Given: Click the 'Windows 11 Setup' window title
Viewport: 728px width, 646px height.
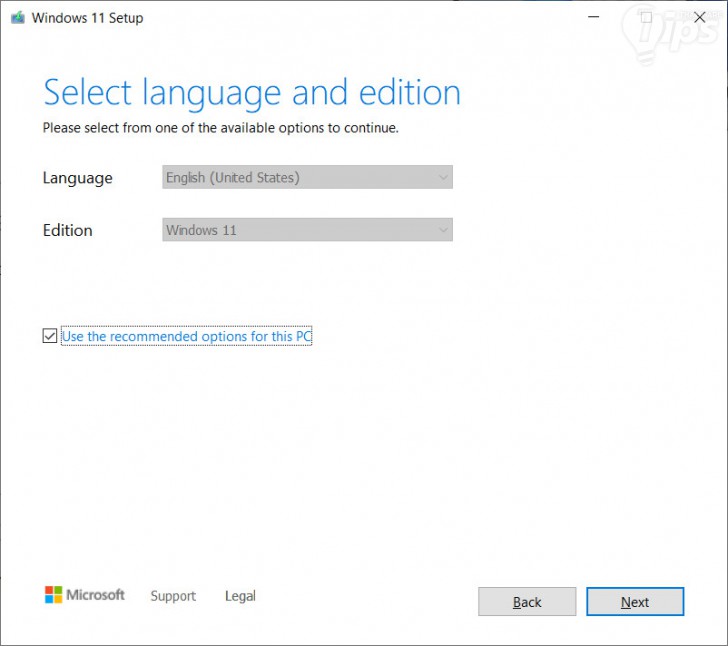Looking at the screenshot, I should pyautogui.click(x=87, y=18).
